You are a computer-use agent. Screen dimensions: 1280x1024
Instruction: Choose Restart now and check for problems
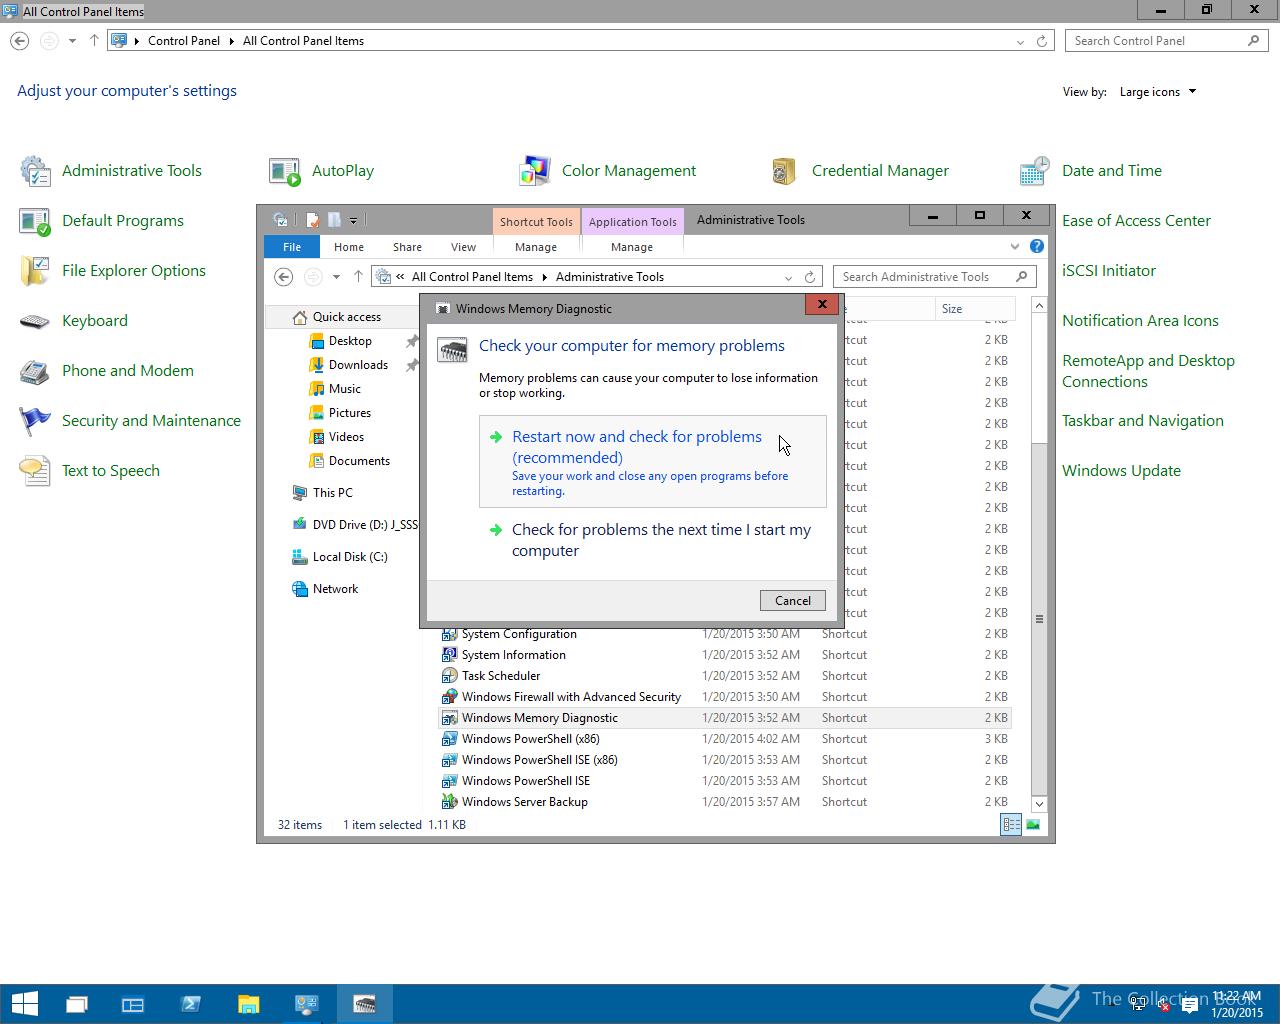pyautogui.click(x=653, y=462)
